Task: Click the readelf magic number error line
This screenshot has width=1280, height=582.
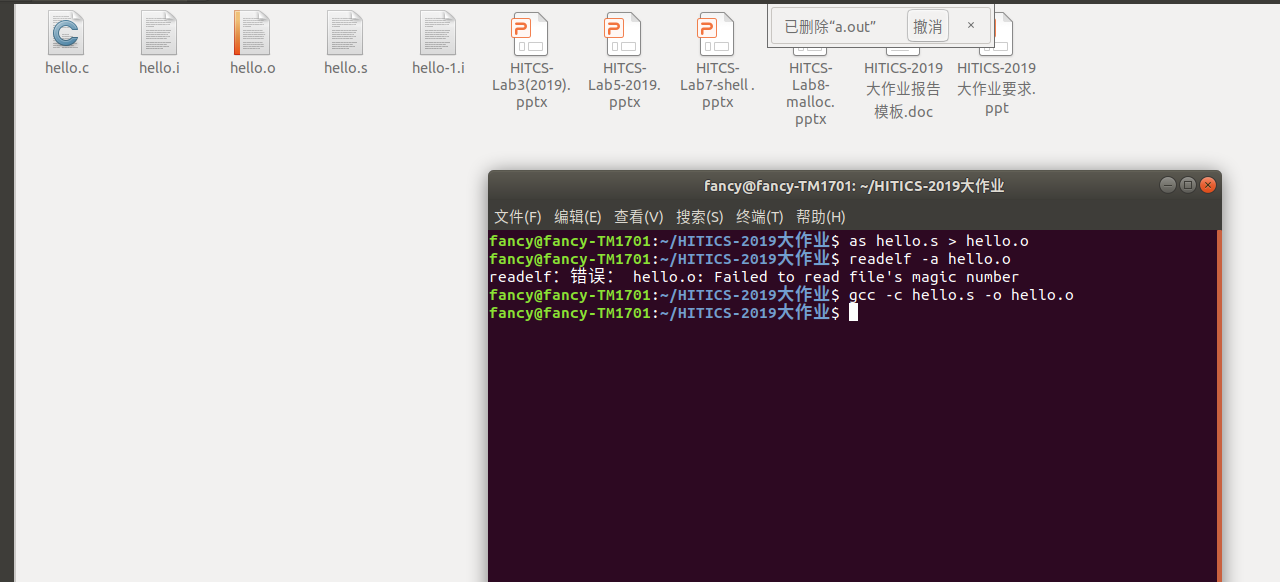Action: [x=754, y=277]
